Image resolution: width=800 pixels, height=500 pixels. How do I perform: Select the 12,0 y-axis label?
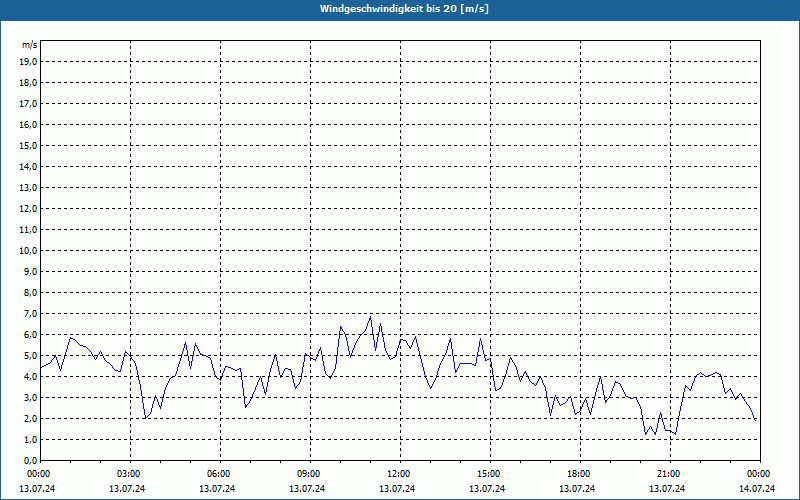28,209
